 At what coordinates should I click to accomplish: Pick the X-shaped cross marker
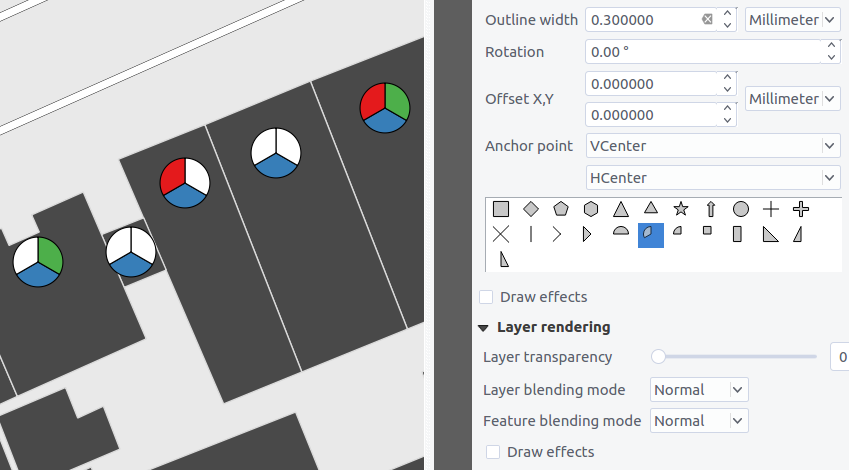pos(501,234)
